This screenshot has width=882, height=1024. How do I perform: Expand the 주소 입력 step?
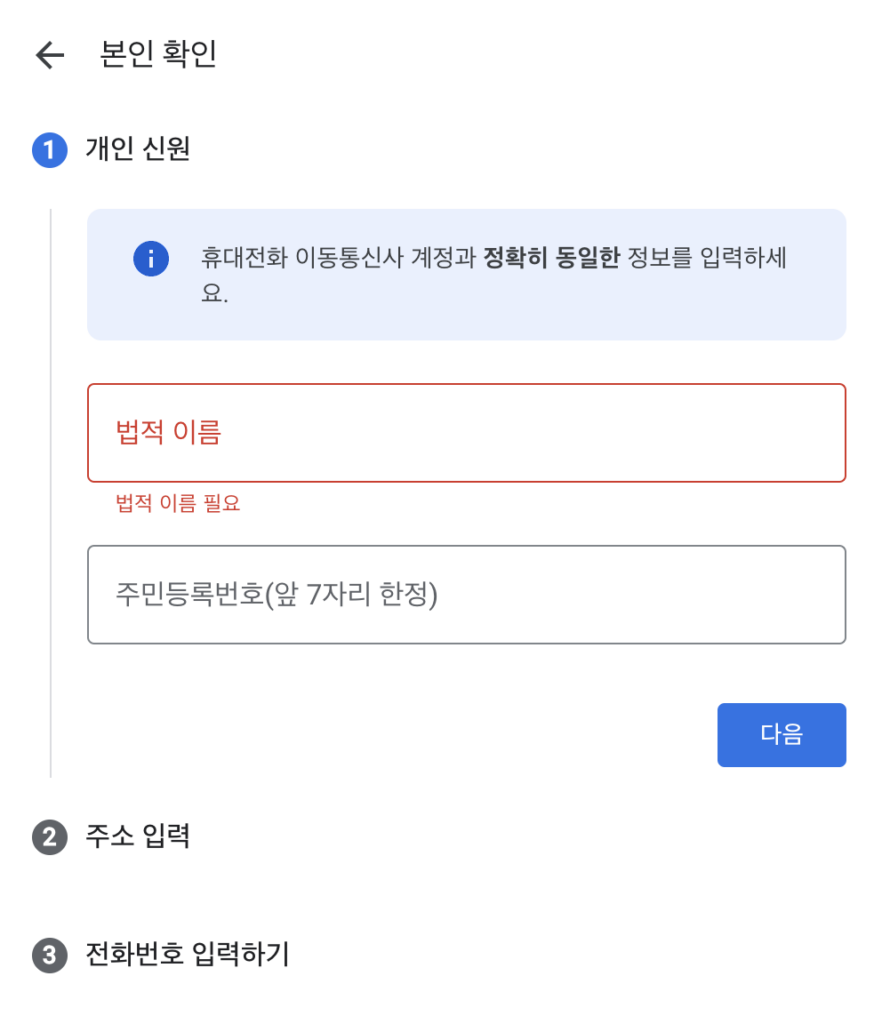138,836
